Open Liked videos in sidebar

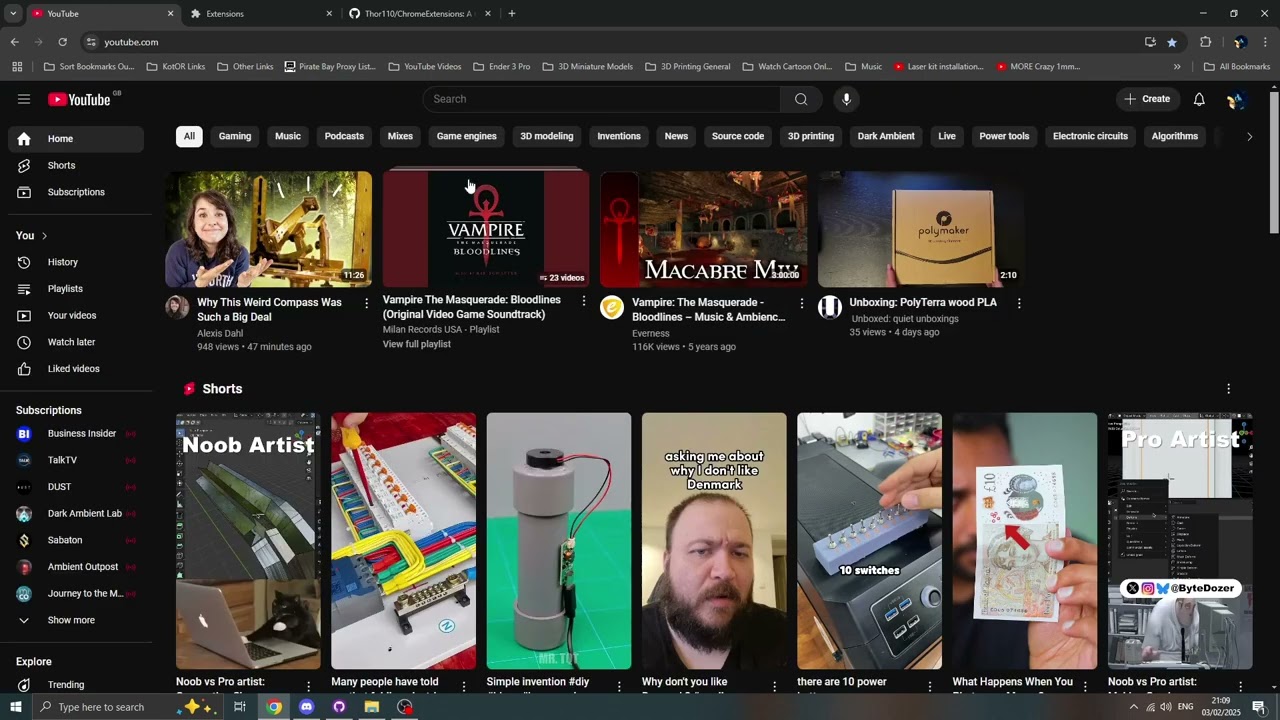click(x=76, y=369)
